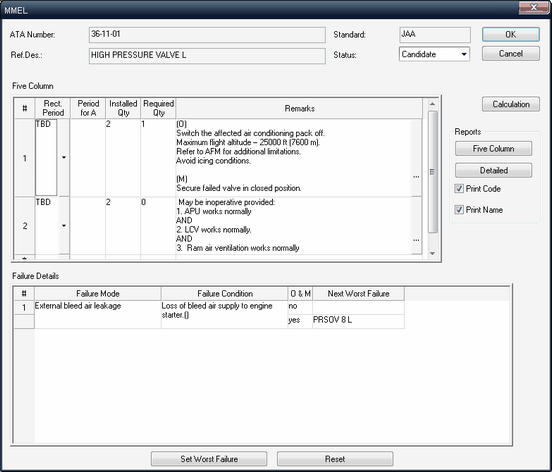
Task: Click O & M cell showing 'no'
Action: click(x=300, y=307)
